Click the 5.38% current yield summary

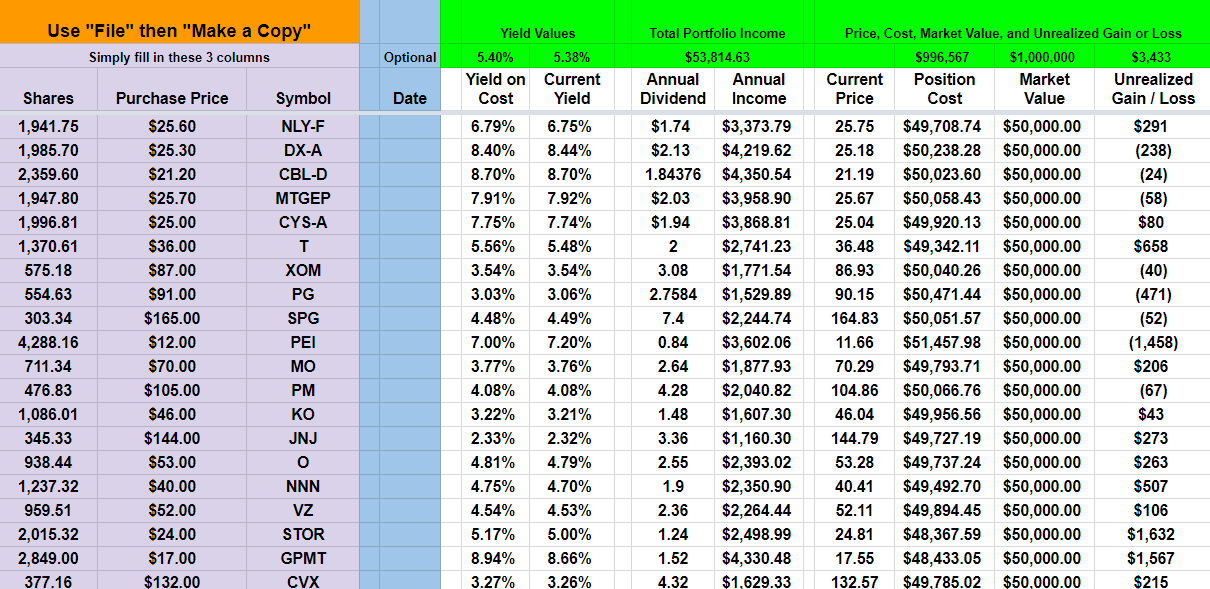(572, 57)
